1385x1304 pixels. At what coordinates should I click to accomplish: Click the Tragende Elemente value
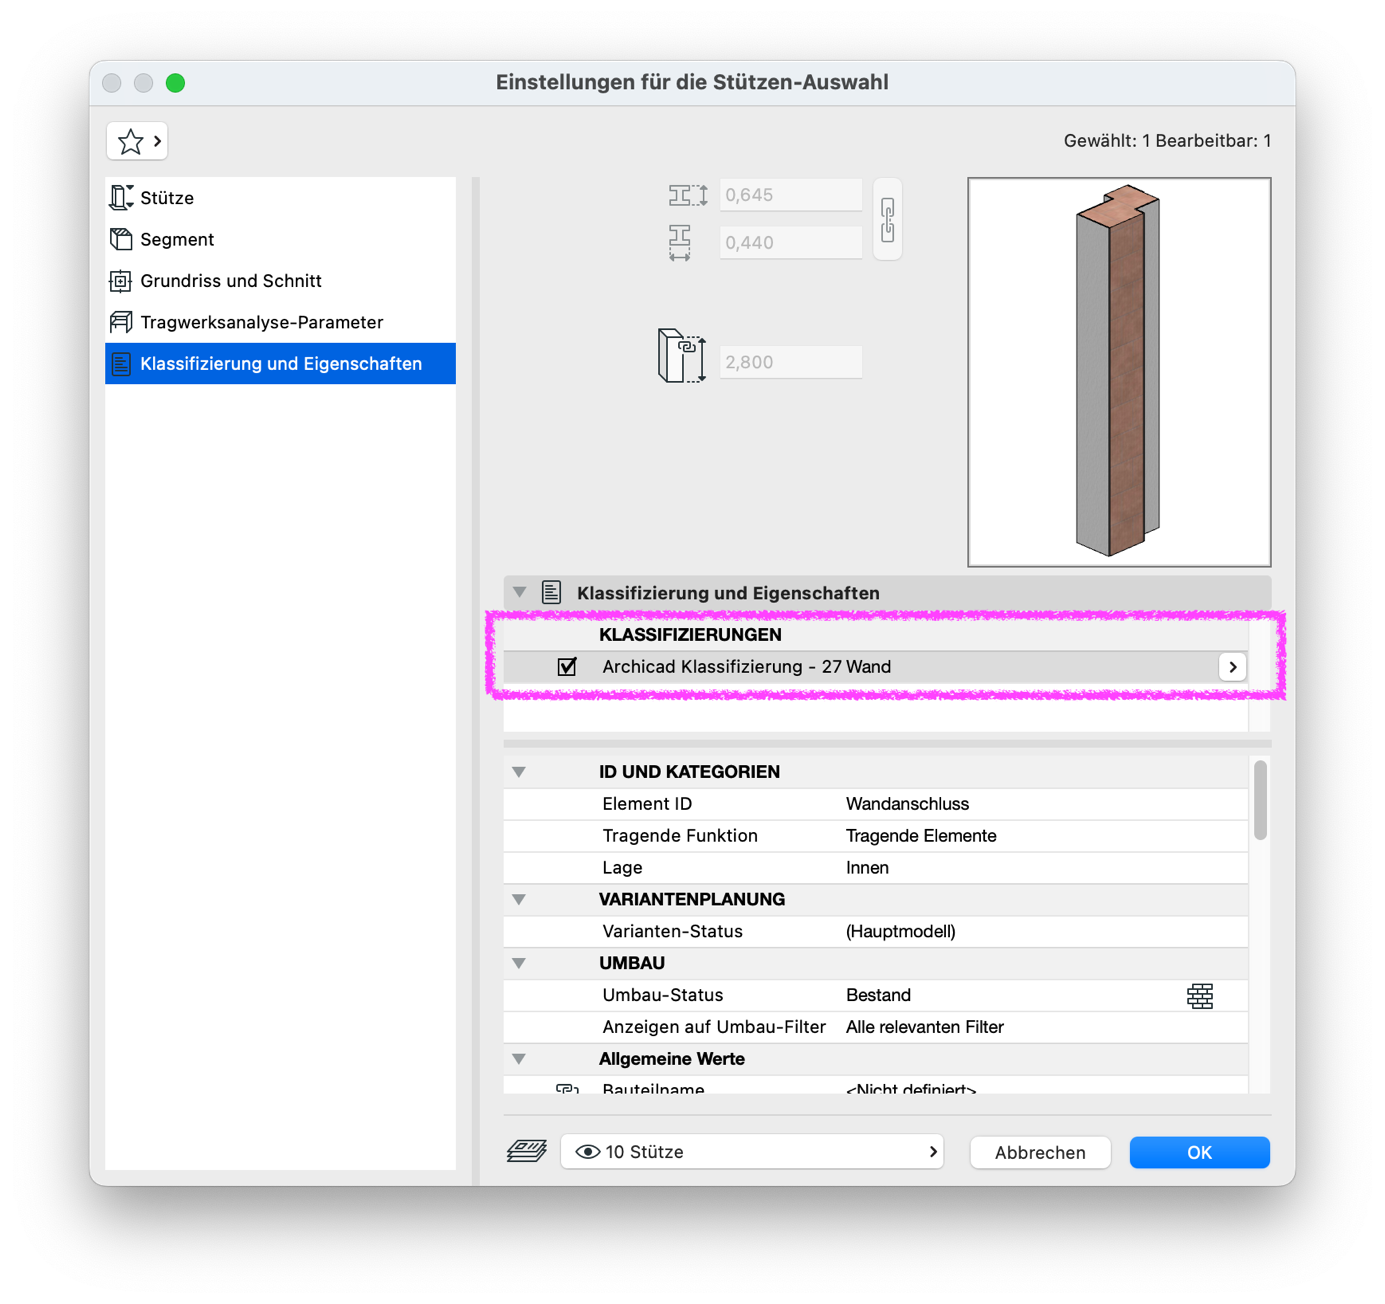click(x=921, y=836)
